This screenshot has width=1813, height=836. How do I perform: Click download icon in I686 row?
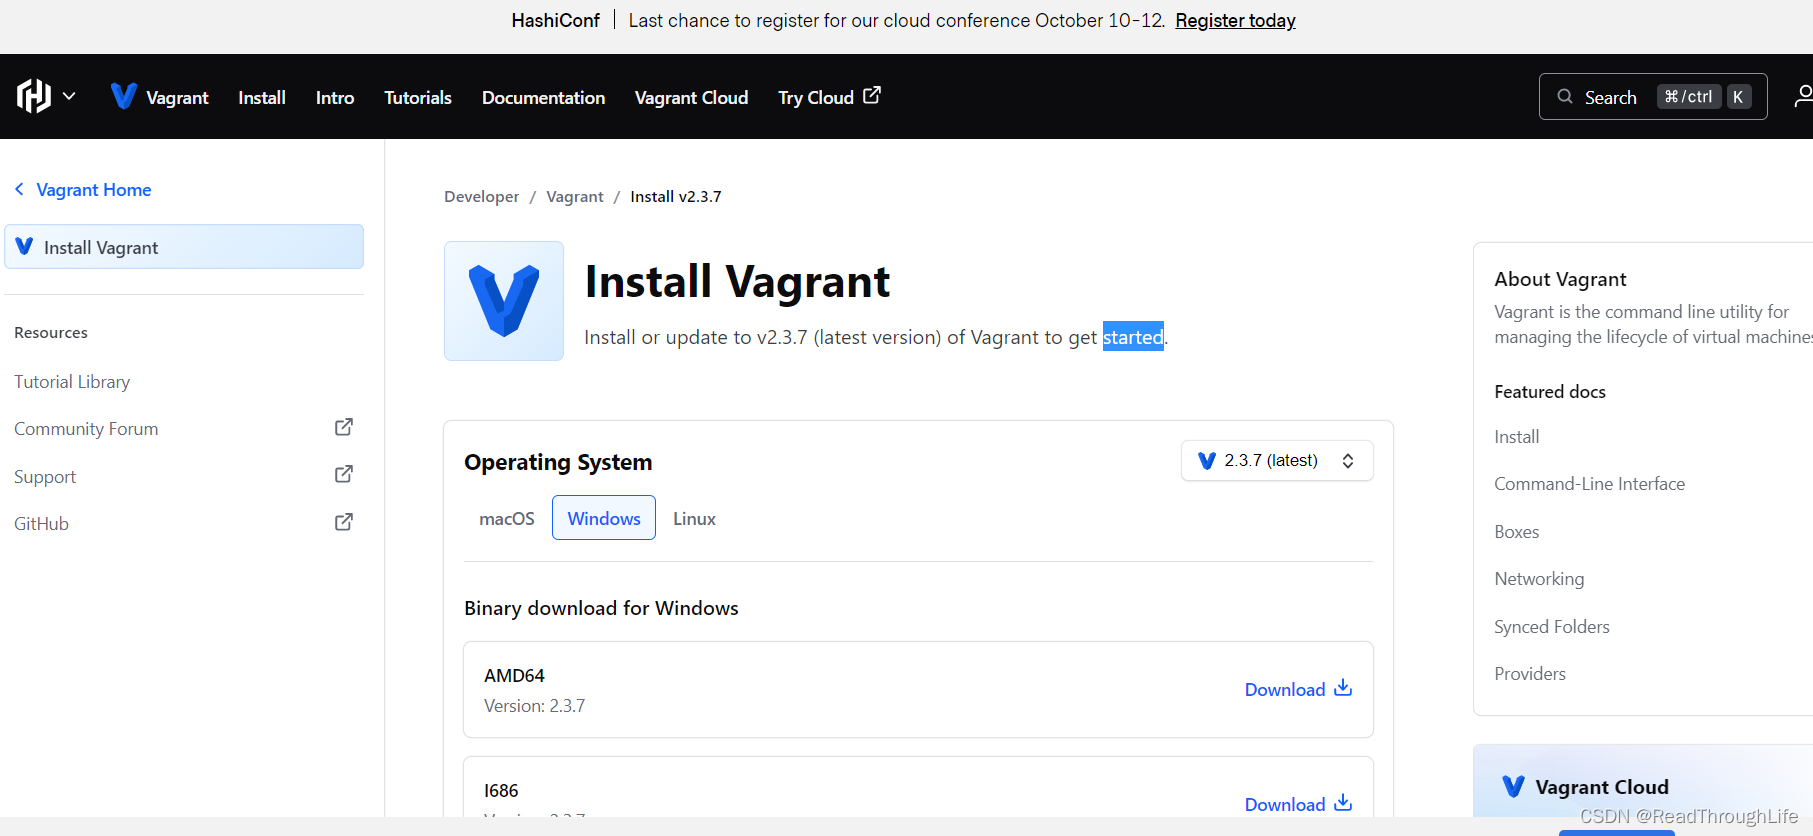point(1343,803)
